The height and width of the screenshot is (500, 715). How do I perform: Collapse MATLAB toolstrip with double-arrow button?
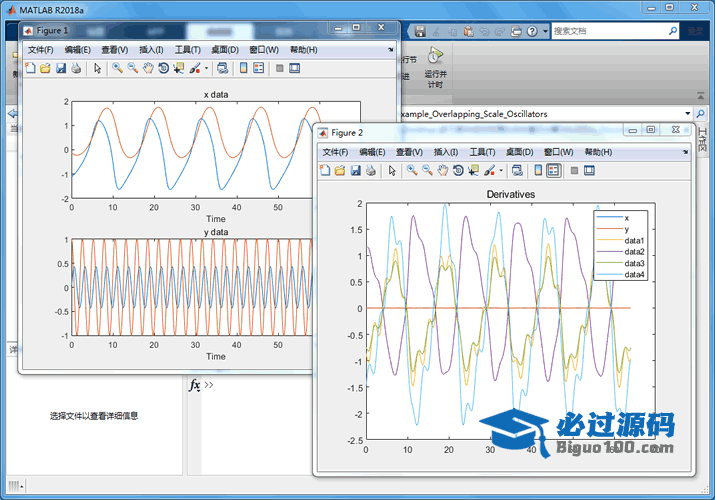coord(700,95)
